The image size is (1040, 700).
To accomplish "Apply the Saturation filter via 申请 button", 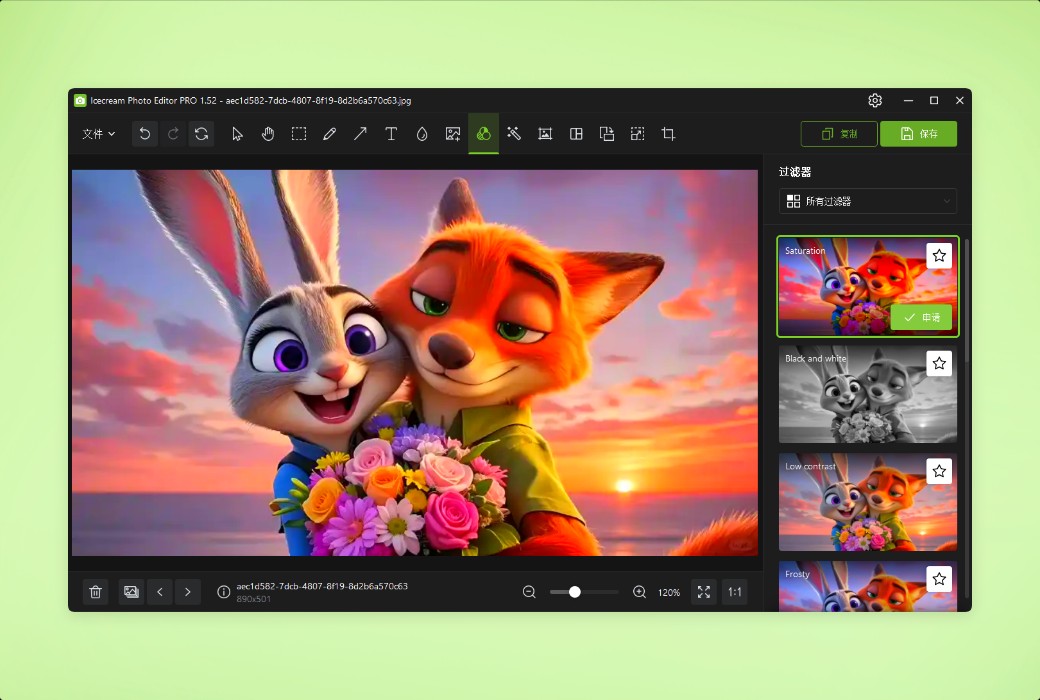I will coord(921,317).
